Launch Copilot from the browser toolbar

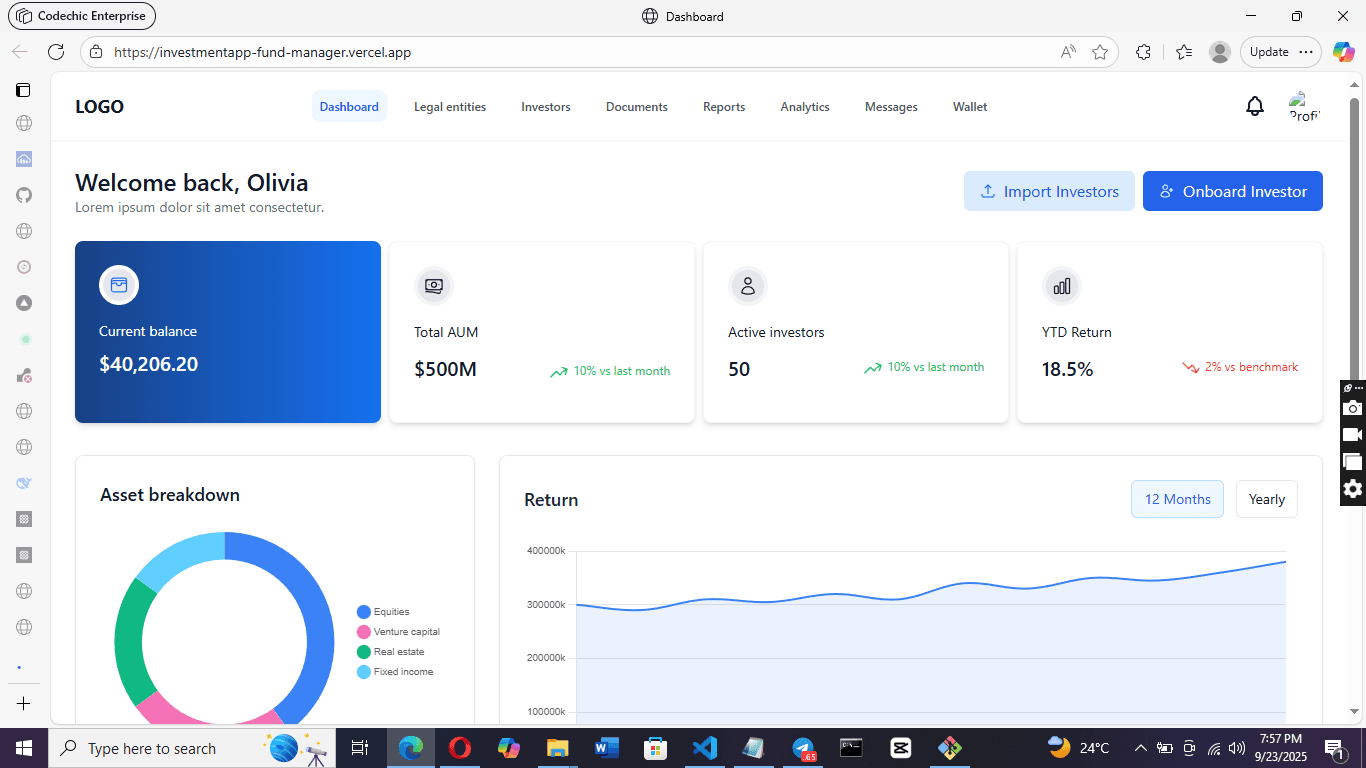click(x=1344, y=52)
